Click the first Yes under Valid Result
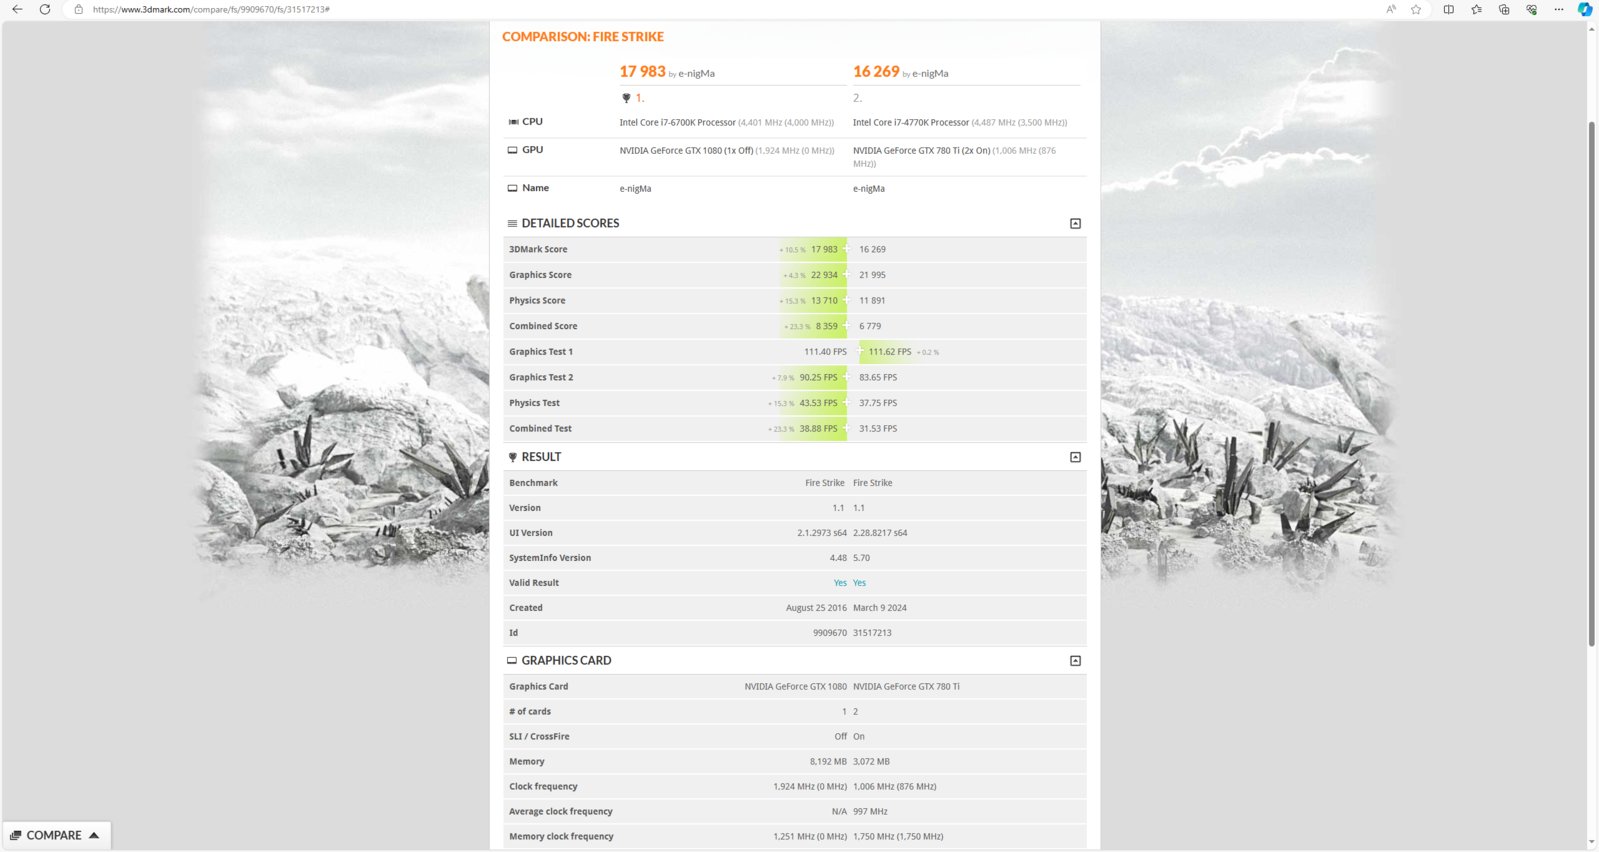Image resolution: width=1599 pixels, height=852 pixels. (x=840, y=583)
